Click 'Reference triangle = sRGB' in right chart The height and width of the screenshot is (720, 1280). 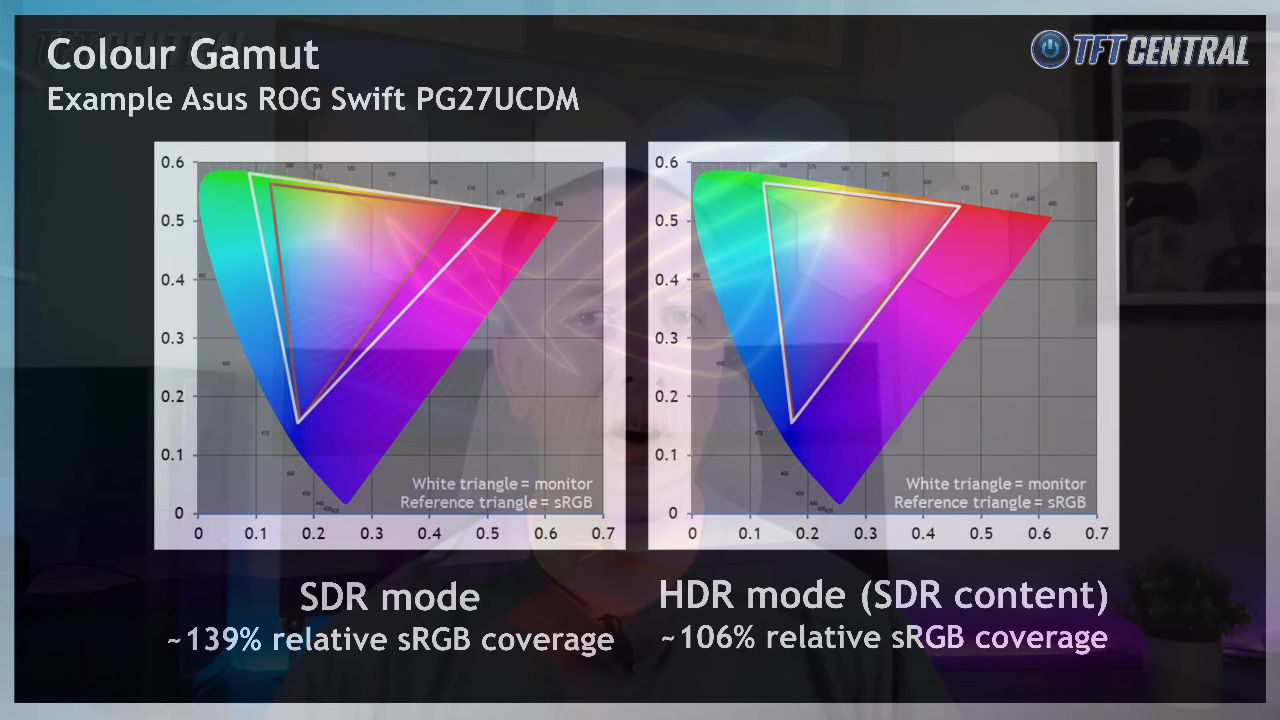tap(990, 502)
